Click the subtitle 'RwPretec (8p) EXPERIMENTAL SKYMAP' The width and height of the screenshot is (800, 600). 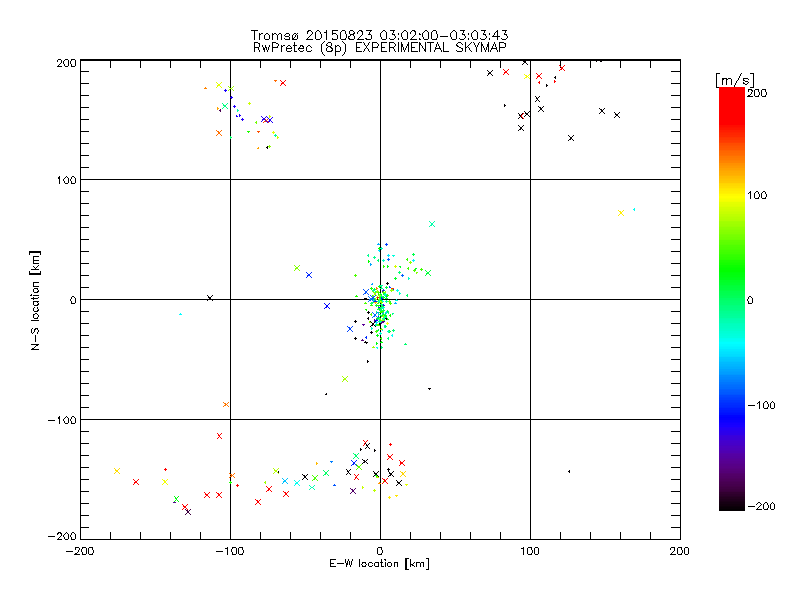380,48
